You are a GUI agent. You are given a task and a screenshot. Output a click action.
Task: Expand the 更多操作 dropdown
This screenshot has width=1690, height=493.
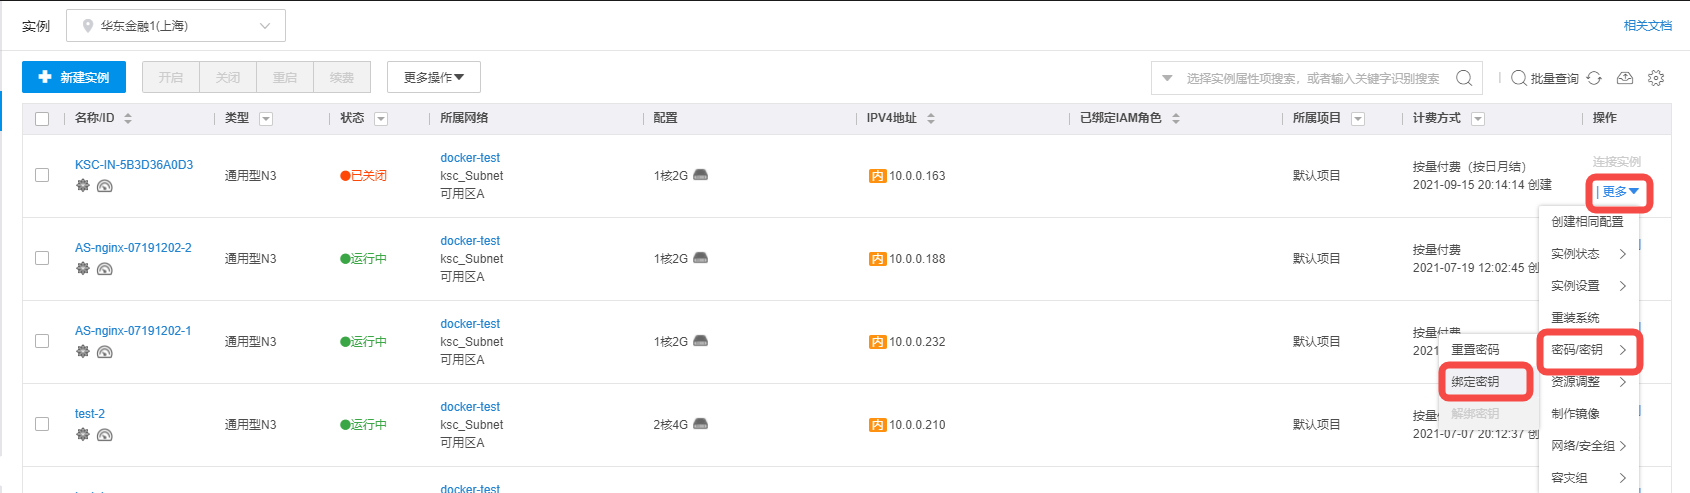tap(434, 77)
